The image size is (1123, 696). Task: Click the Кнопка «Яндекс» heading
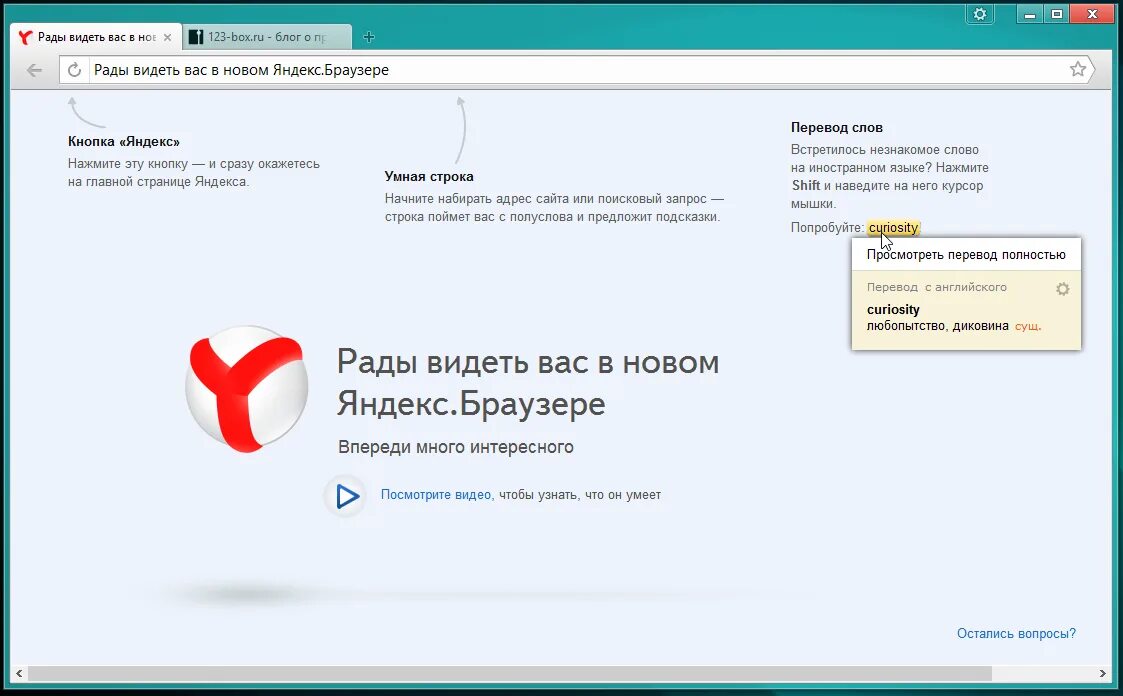point(124,142)
